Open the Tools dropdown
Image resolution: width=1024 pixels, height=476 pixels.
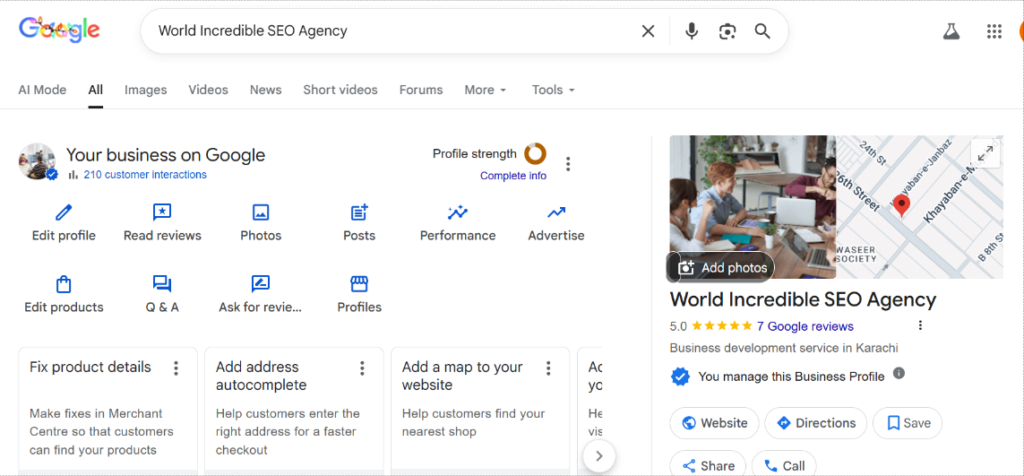(553, 90)
